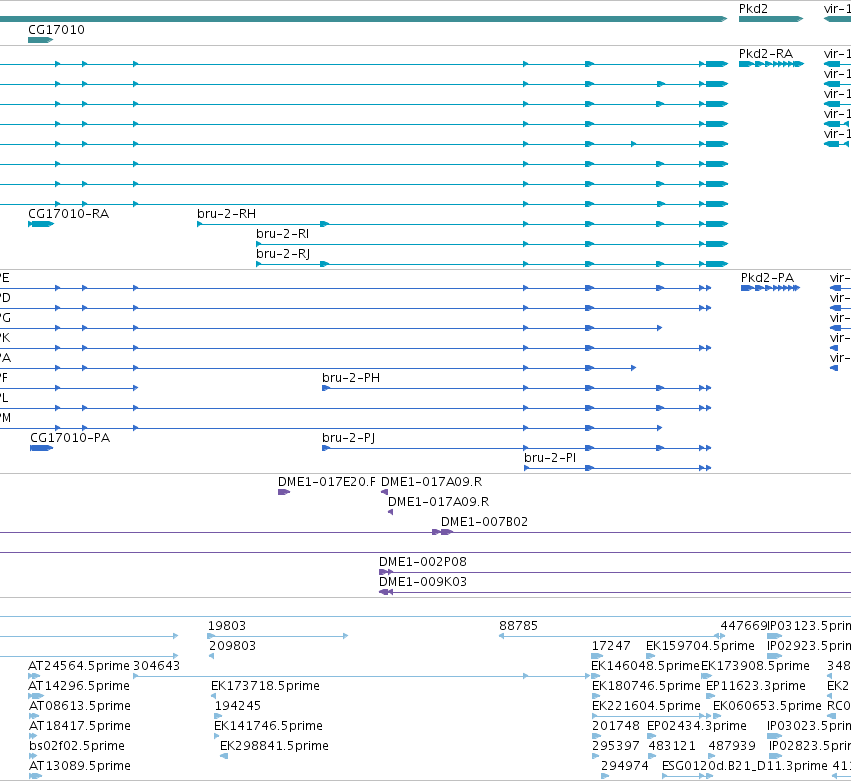Select the EK173718.5prime EST label
The height and width of the screenshot is (781, 851).
tap(265, 686)
